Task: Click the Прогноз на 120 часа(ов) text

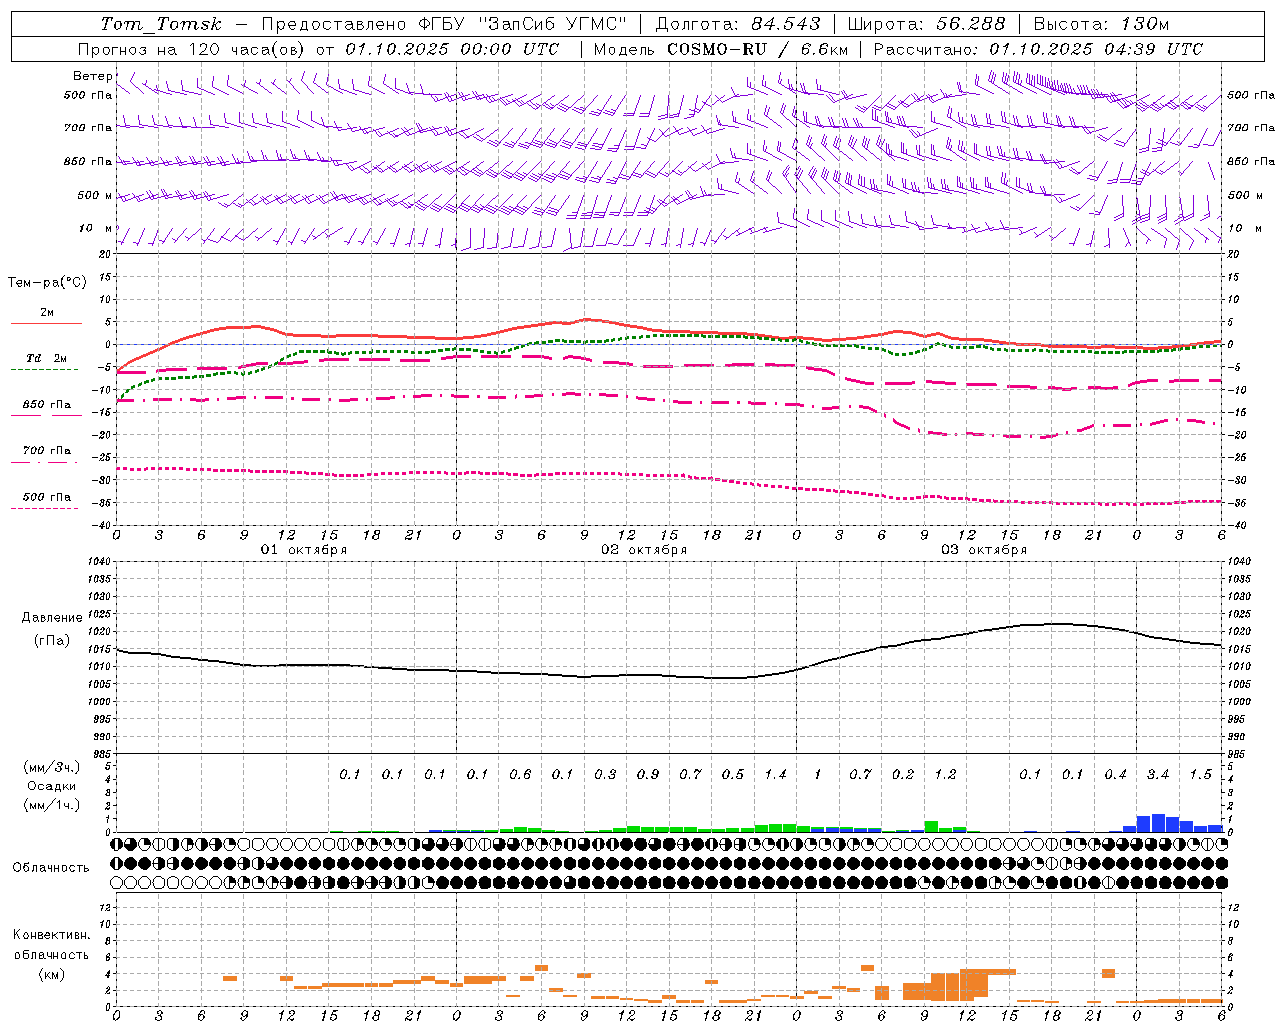Action: pyautogui.click(x=192, y=49)
